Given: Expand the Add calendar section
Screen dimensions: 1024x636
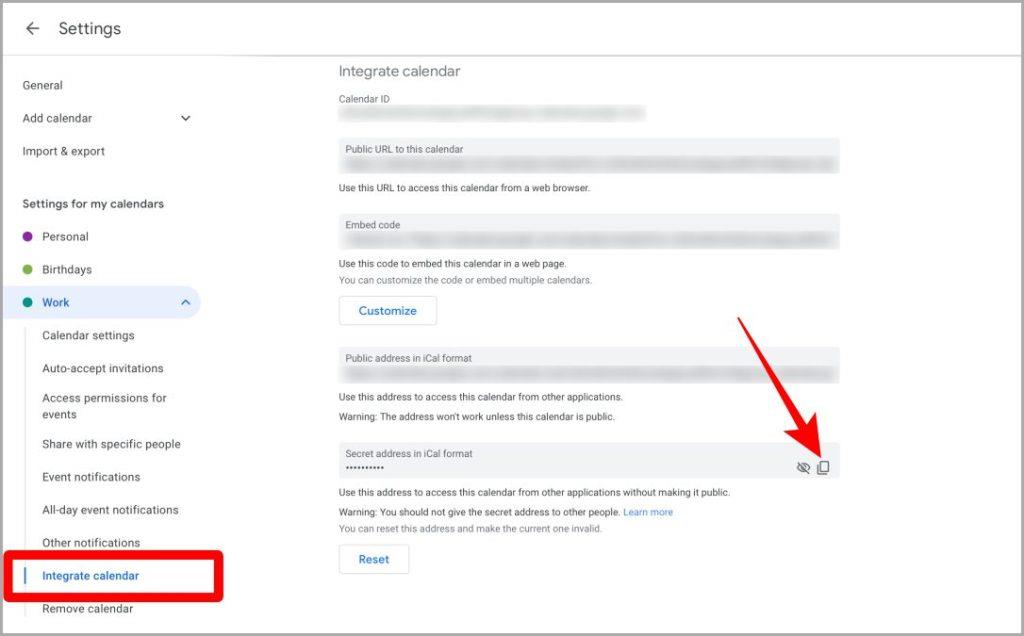Looking at the screenshot, I should [185, 118].
